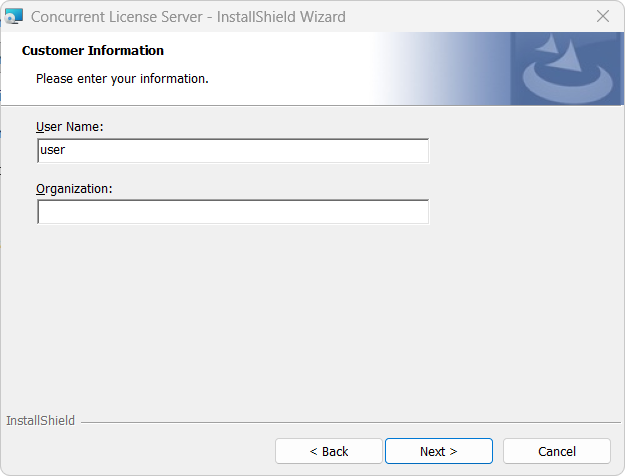The height and width of the screenshot is (476, 625).
Task: Select the Organization label
Action: [74, 189]
